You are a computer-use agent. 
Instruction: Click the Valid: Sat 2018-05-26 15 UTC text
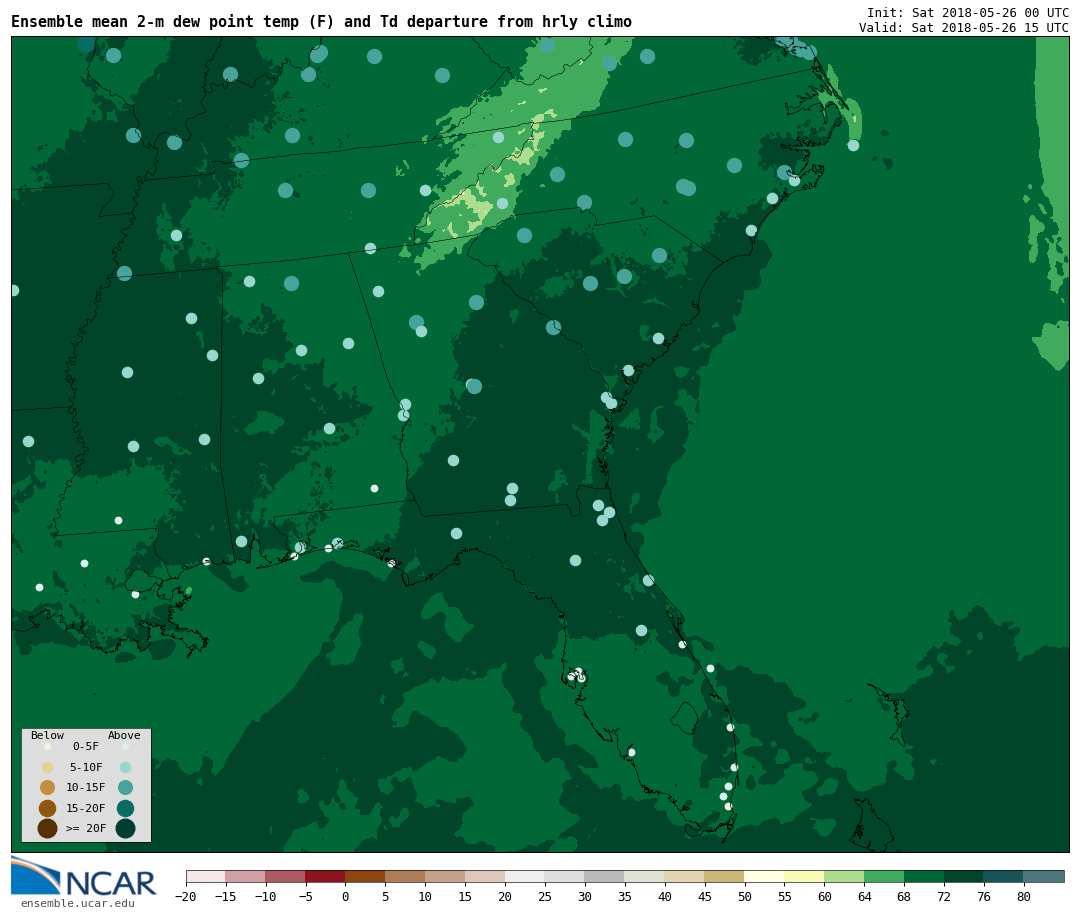click(x=964, y=28)
